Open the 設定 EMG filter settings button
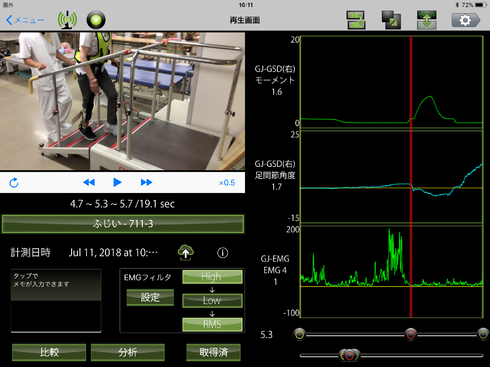 (150, 297)
